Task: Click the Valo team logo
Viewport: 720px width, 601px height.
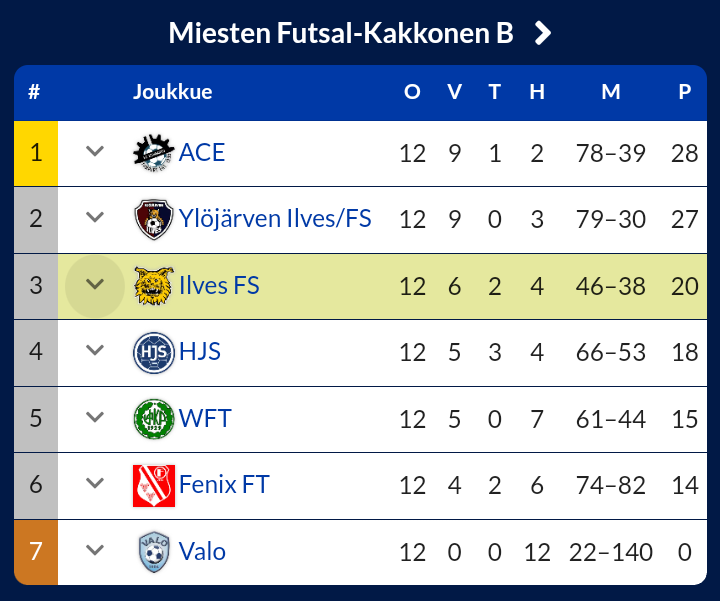Action: 154,551
